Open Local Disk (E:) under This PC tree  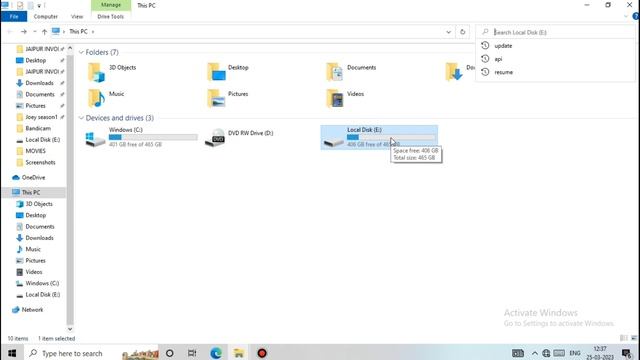point(42,295)
